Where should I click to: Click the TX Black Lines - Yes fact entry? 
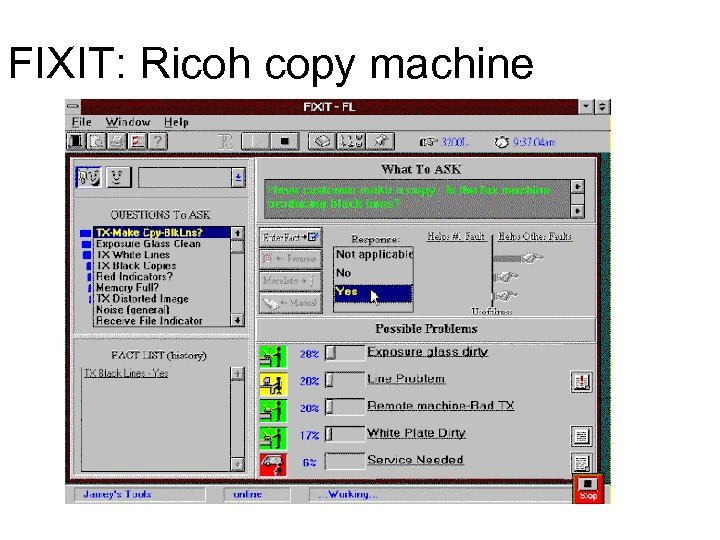coord(126,373)
